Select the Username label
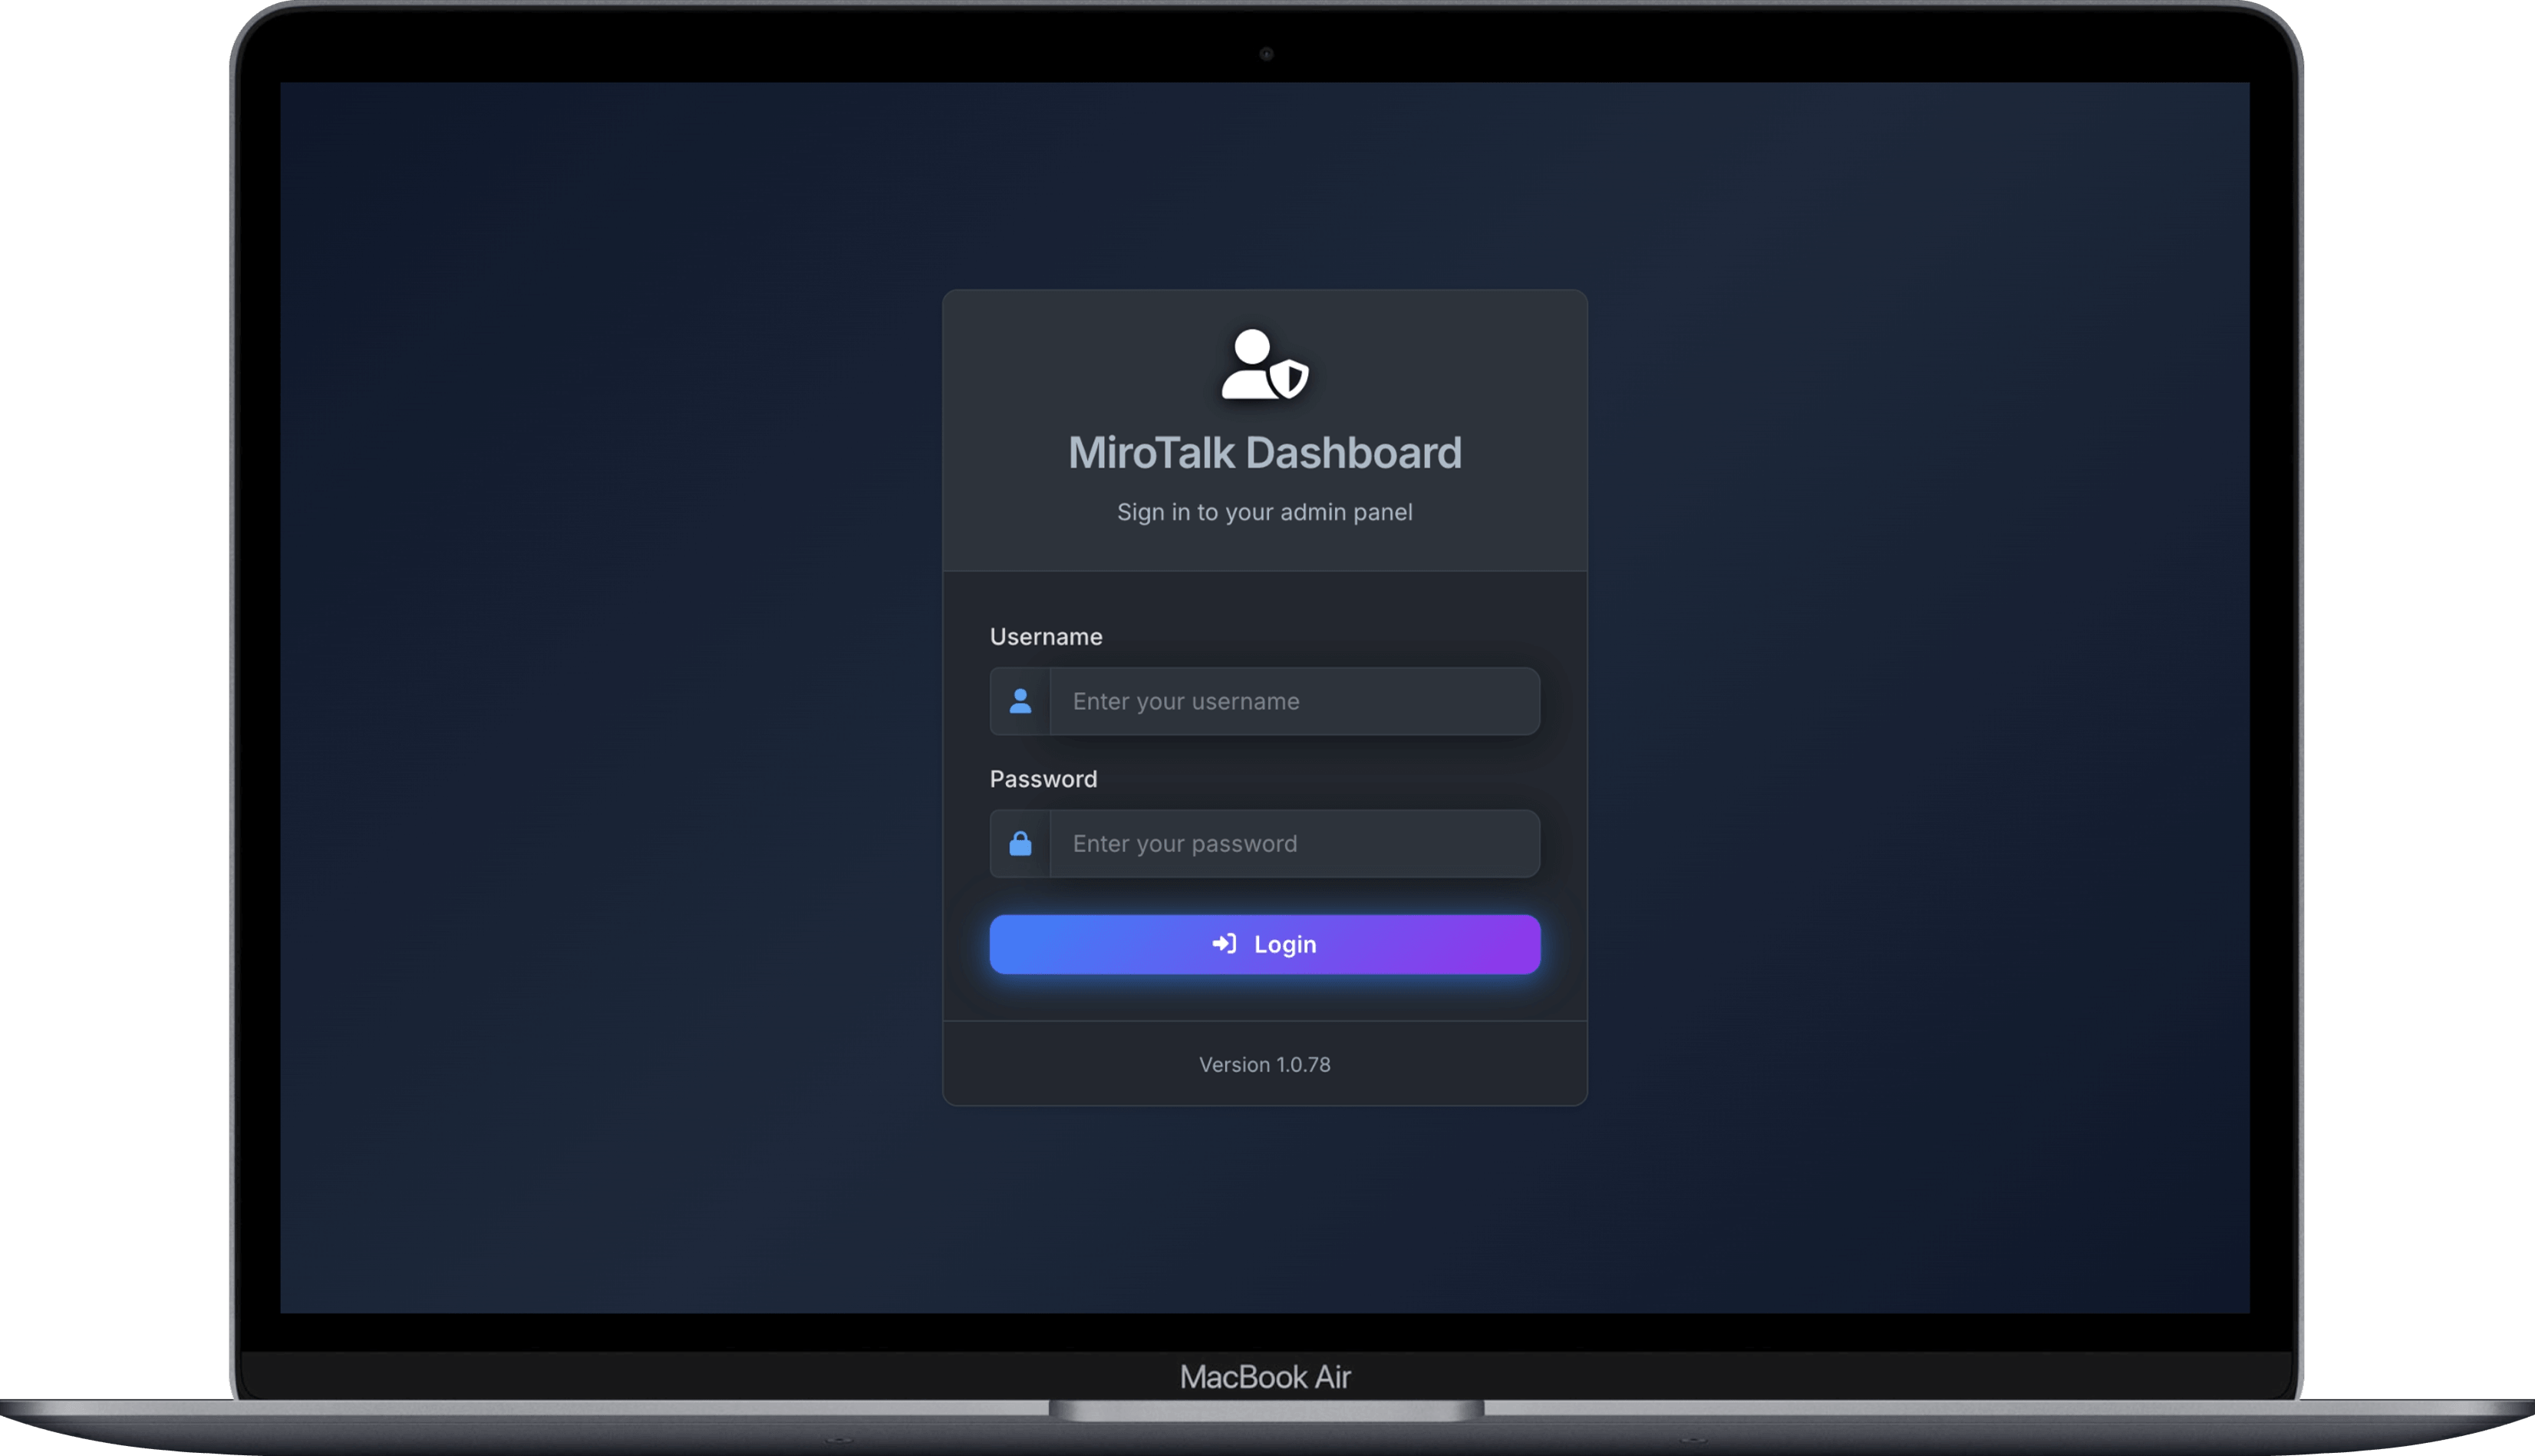The height and width of the screenshot is (1456, 2535). tap(1046, 636)
